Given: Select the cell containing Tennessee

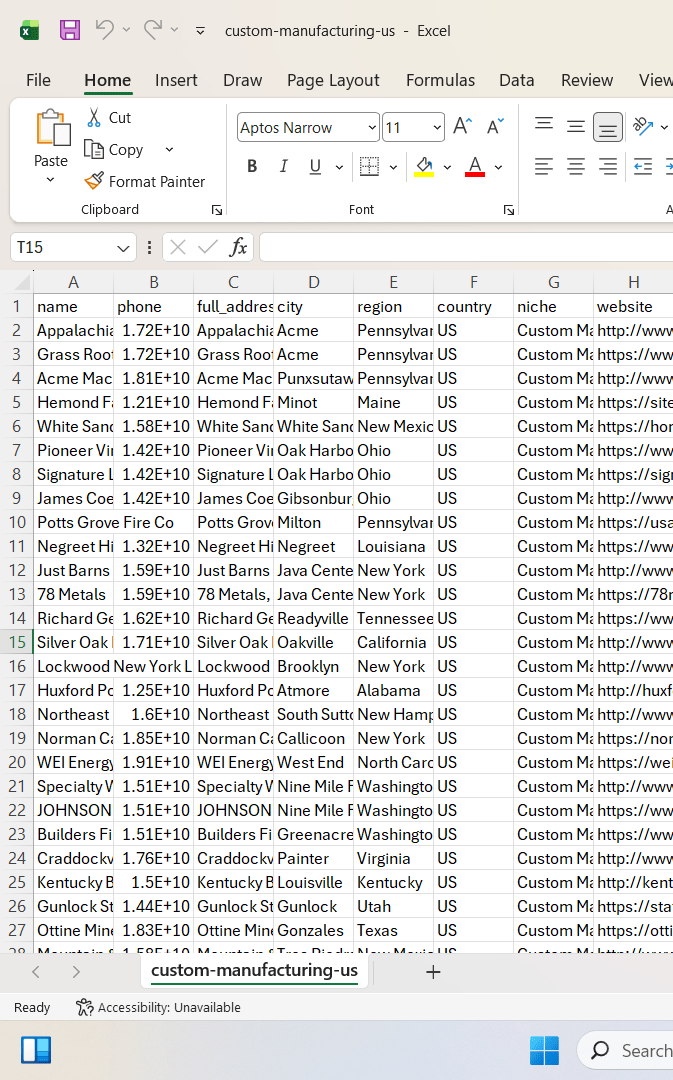Looking at the screenshot, I should click(x=393, y=619).
